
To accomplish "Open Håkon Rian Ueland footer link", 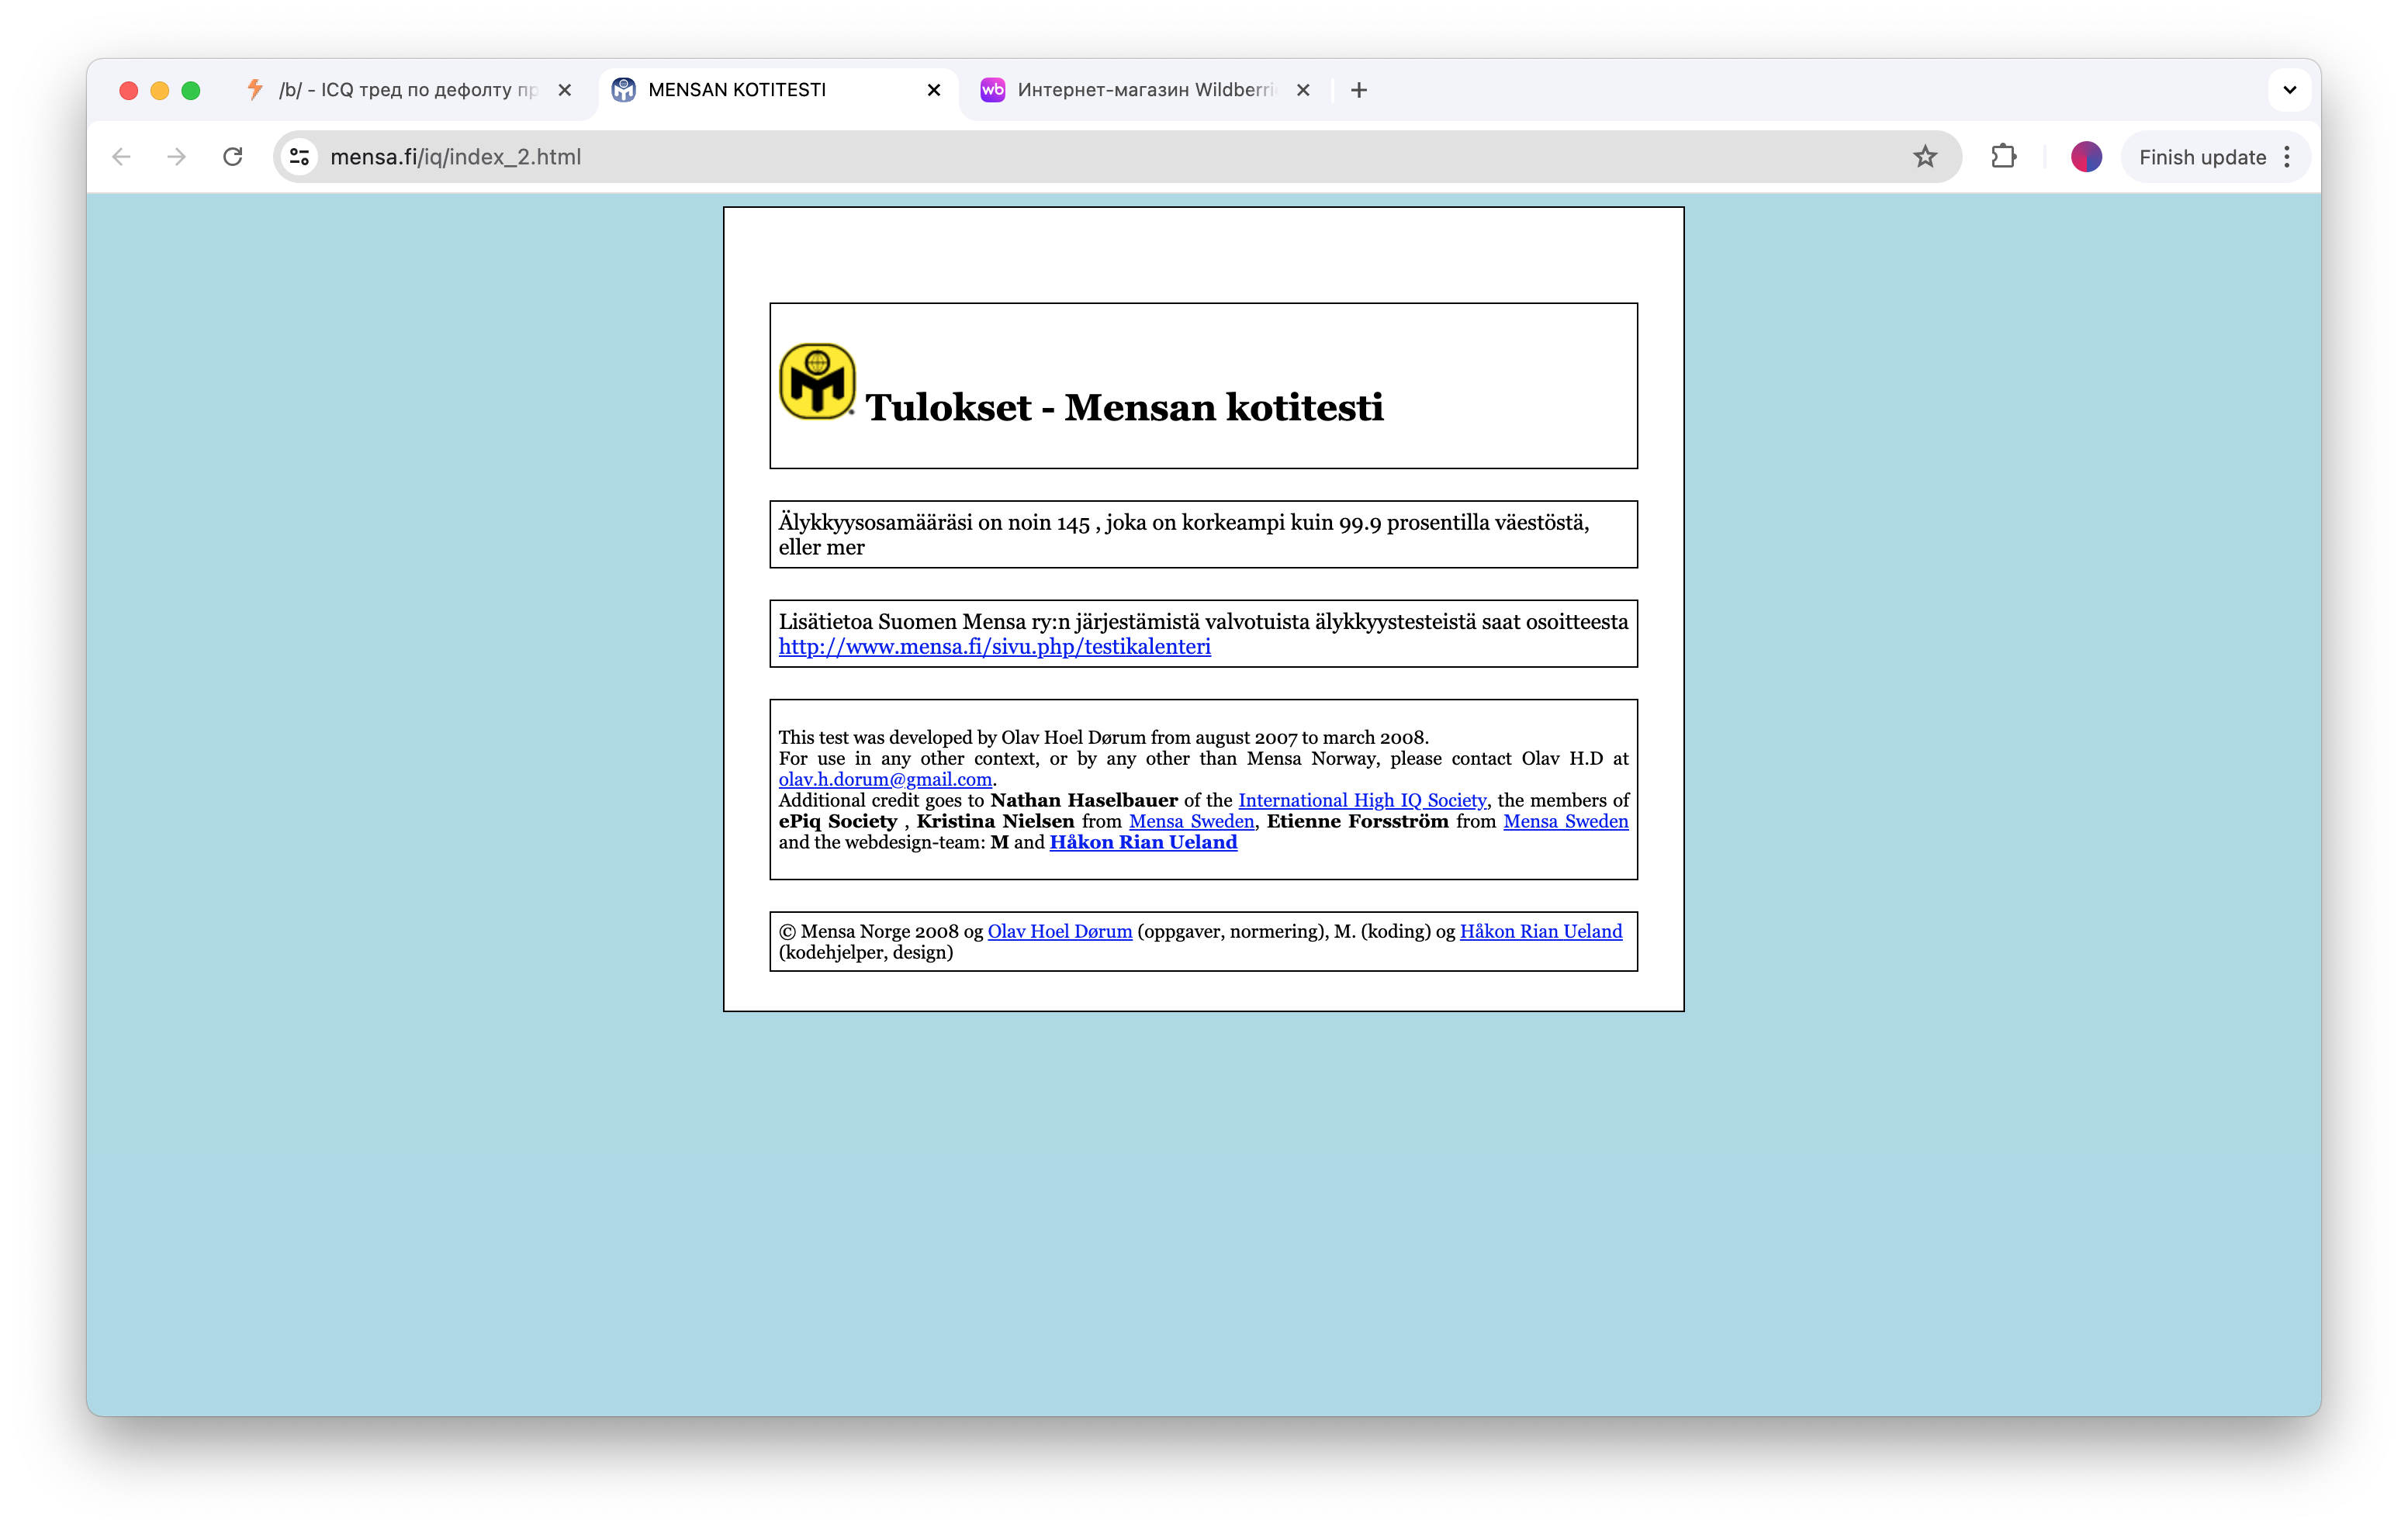I will tap(1541, 931).
